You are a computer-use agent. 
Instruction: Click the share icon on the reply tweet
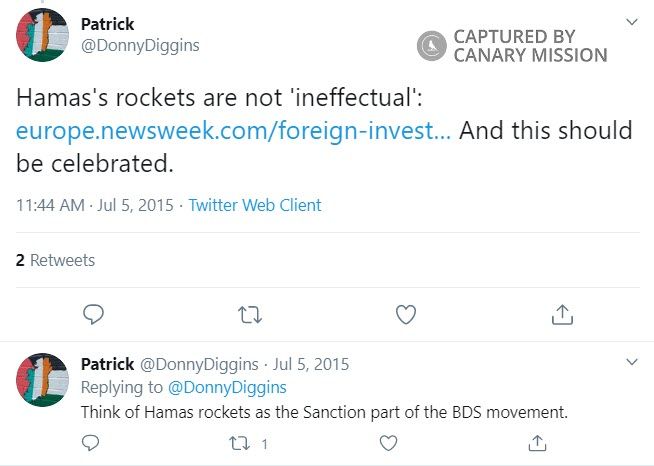[536, 442]
